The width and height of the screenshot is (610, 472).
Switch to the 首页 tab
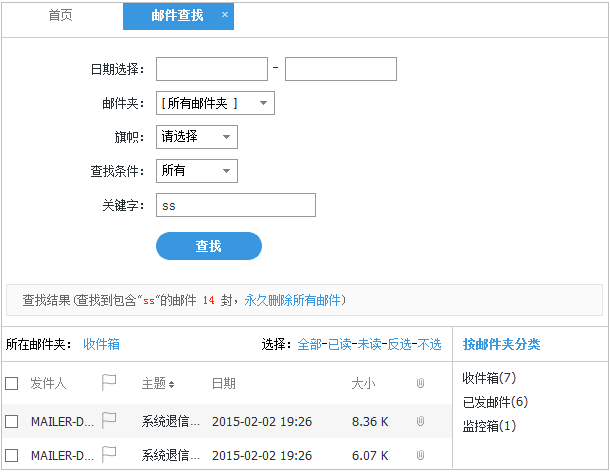[61, 16]
